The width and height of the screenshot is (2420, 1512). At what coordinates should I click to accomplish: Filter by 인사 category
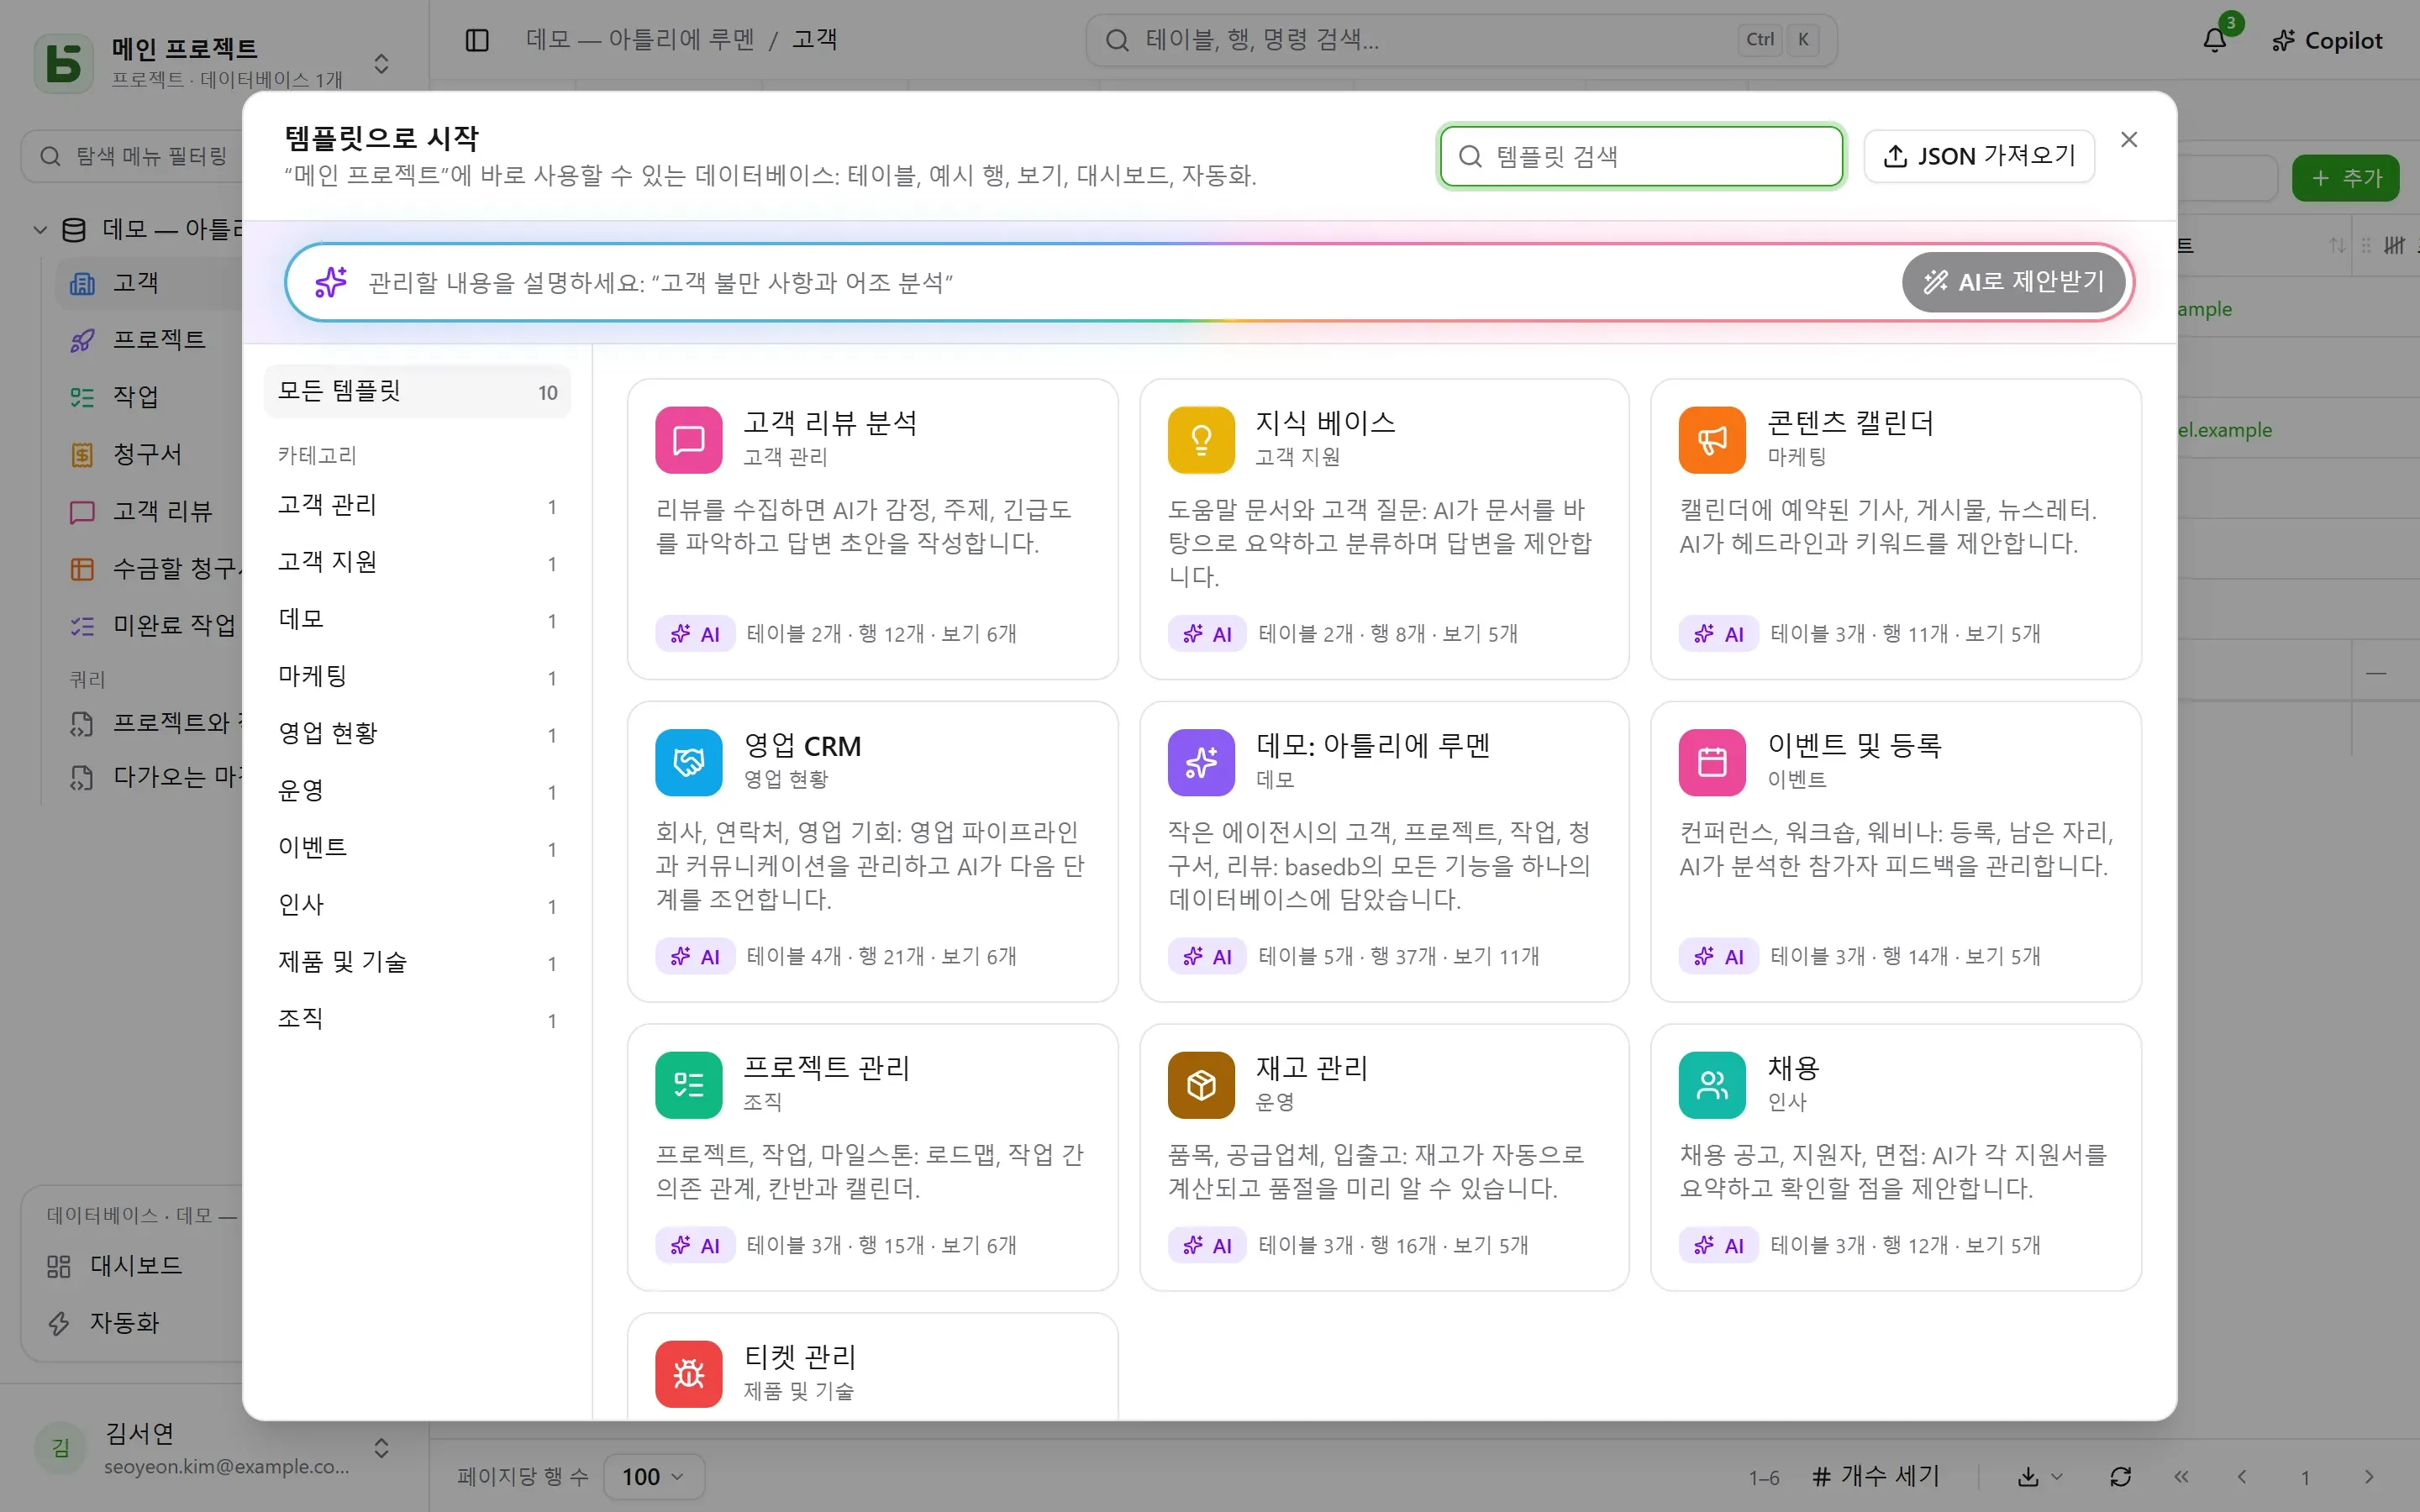tap(417, 905)
